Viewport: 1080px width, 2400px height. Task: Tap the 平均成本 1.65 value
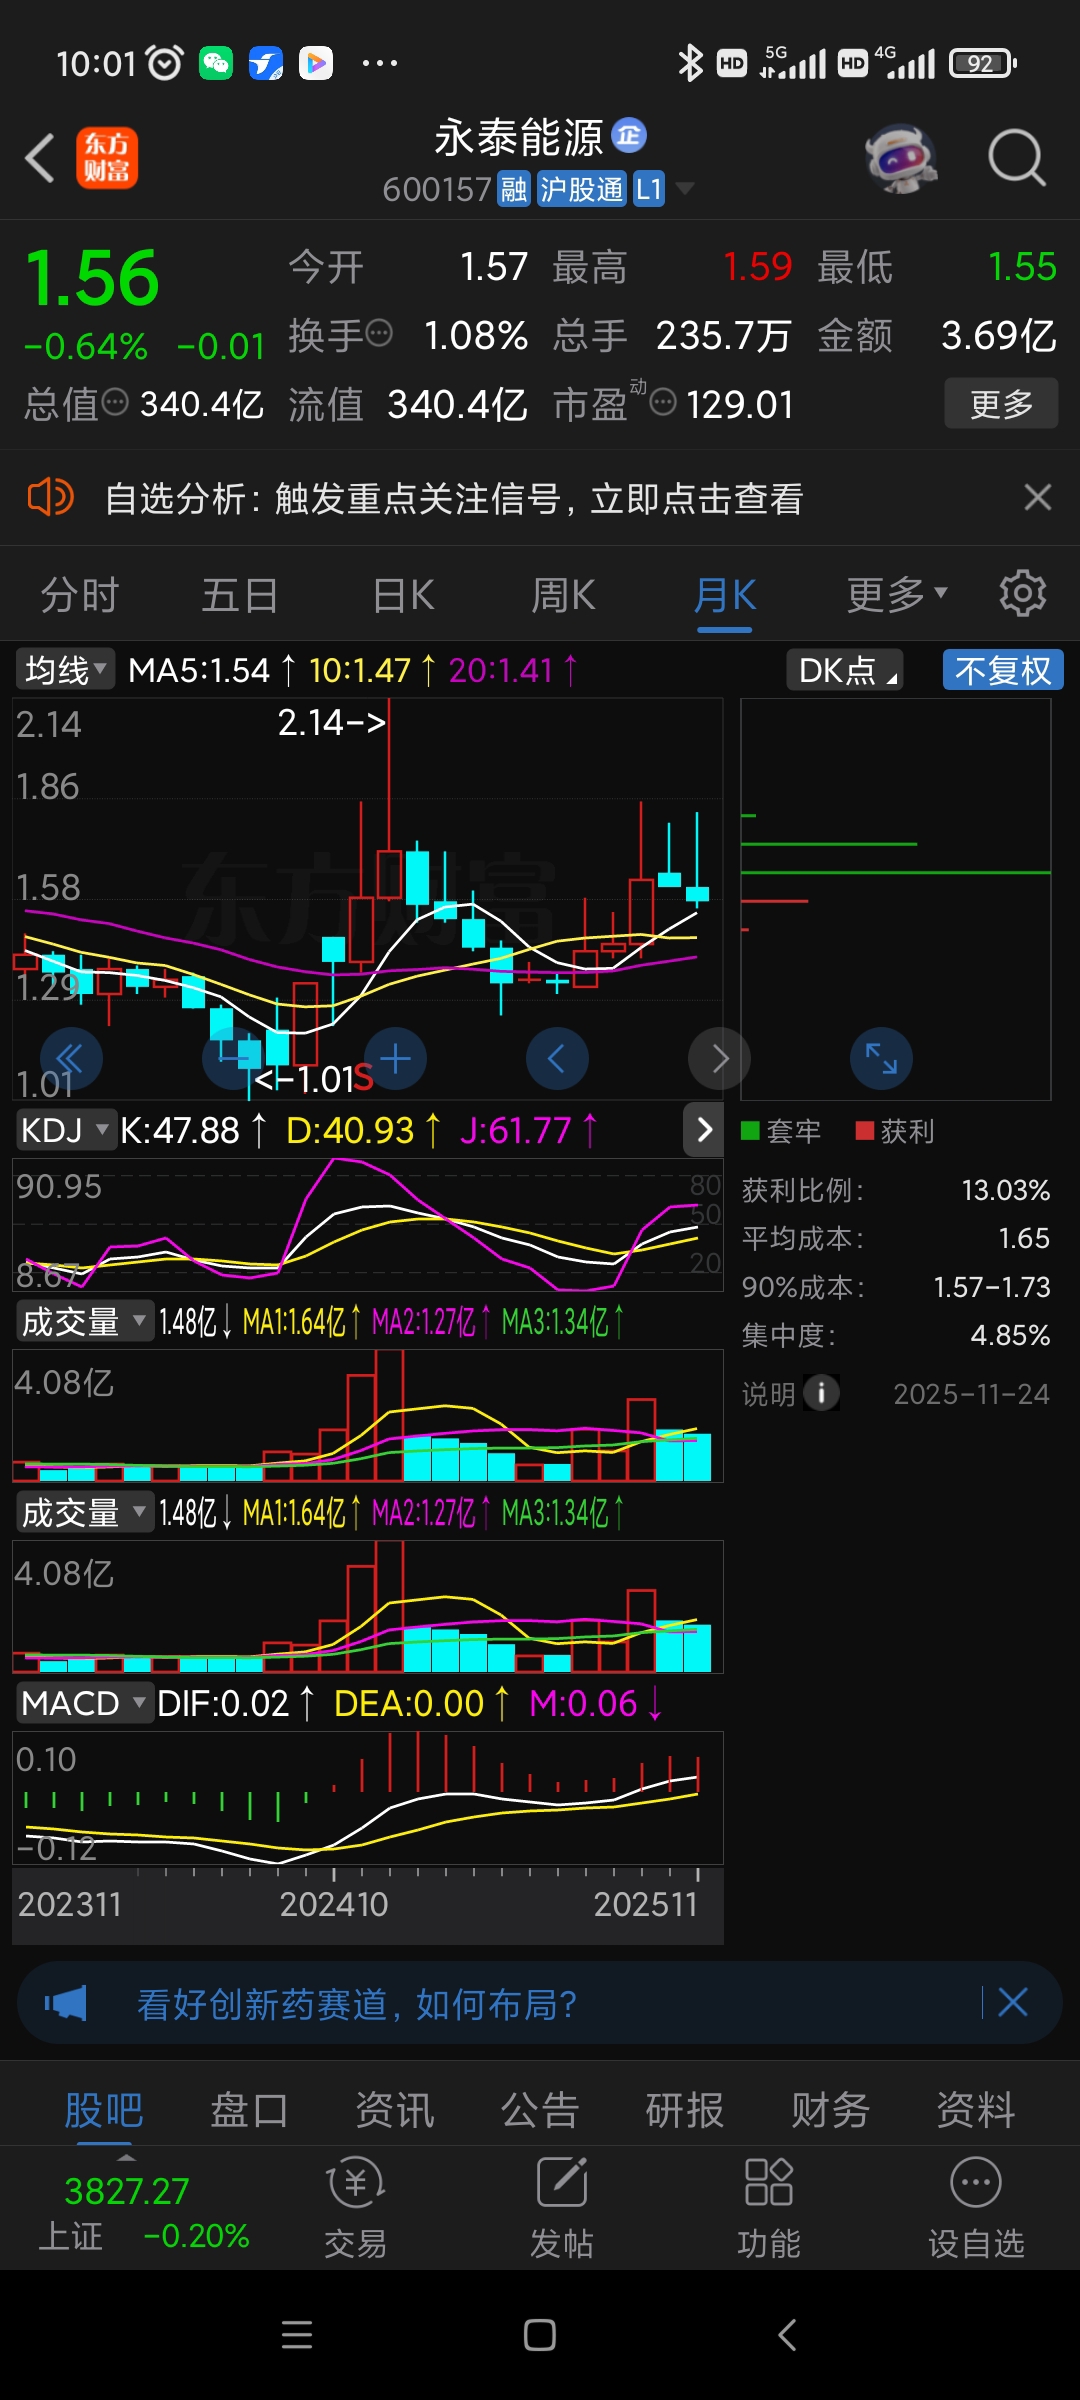coord(1024,1238)
